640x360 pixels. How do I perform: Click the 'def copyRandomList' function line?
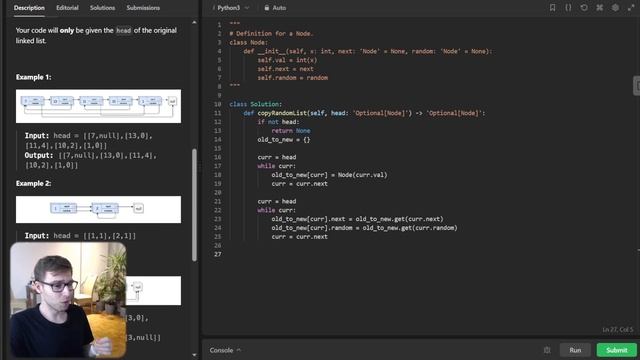click(x=364, y=113)
